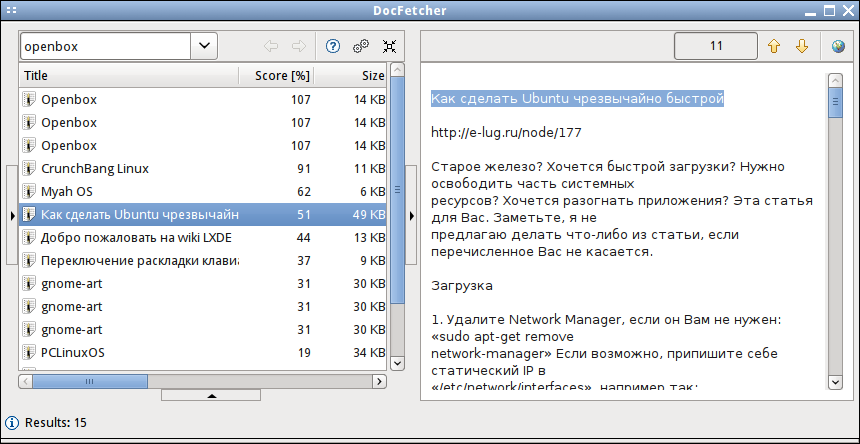Sort results by Score [%] column
860x444 pixels.
pyautogui.click(x=276, y=76)
